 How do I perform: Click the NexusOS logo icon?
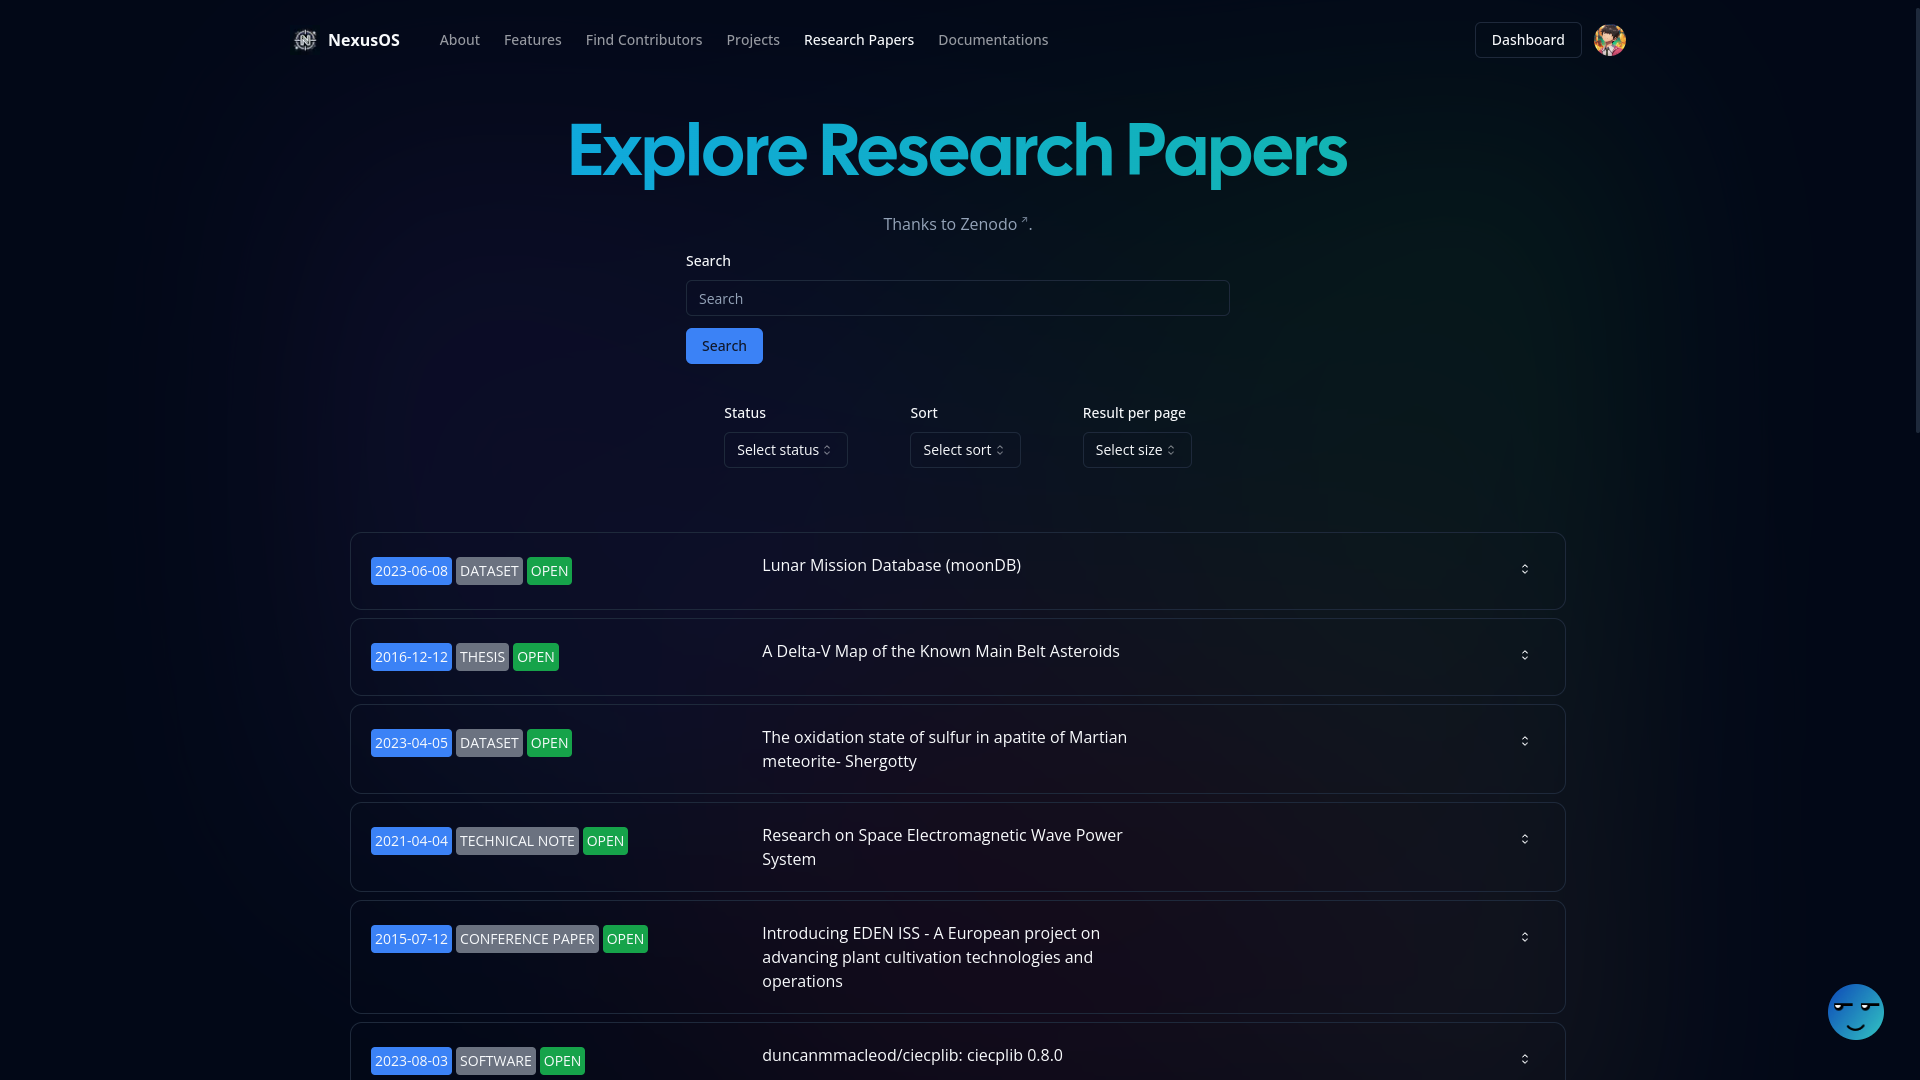coord(305,40)
